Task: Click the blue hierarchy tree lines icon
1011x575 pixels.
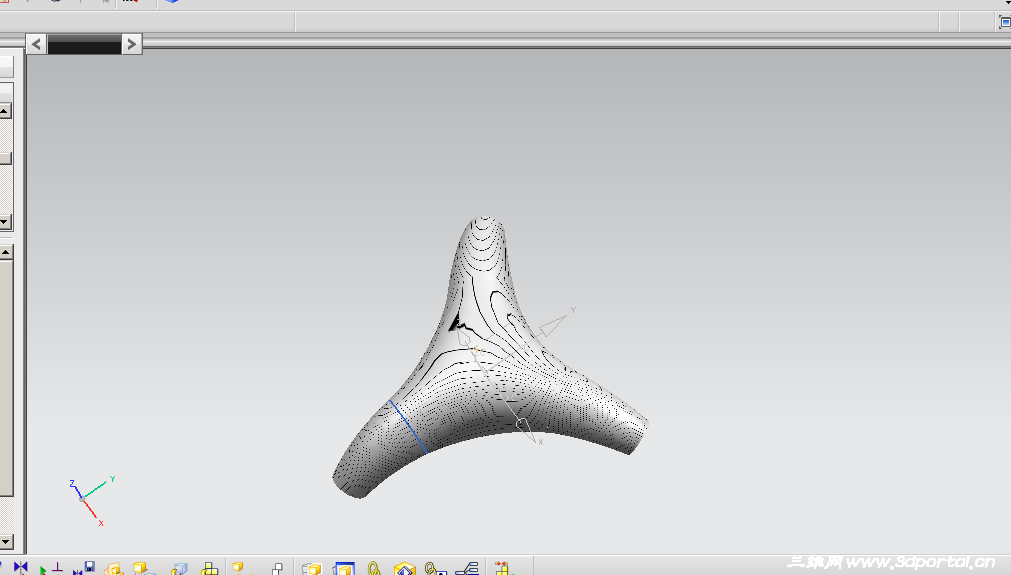Action: tap(467, 569)
